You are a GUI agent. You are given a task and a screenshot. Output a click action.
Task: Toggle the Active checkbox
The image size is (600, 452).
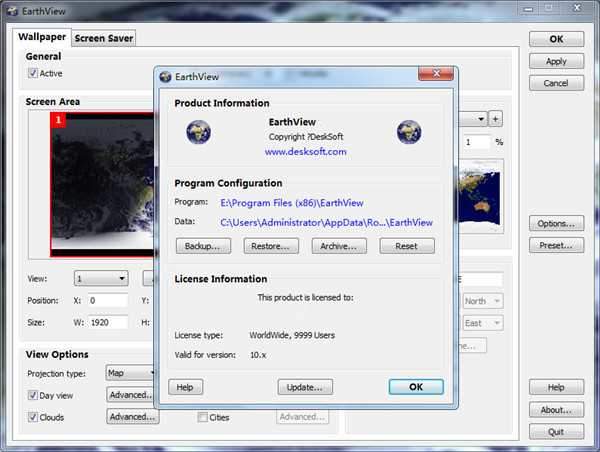(33, 74)
